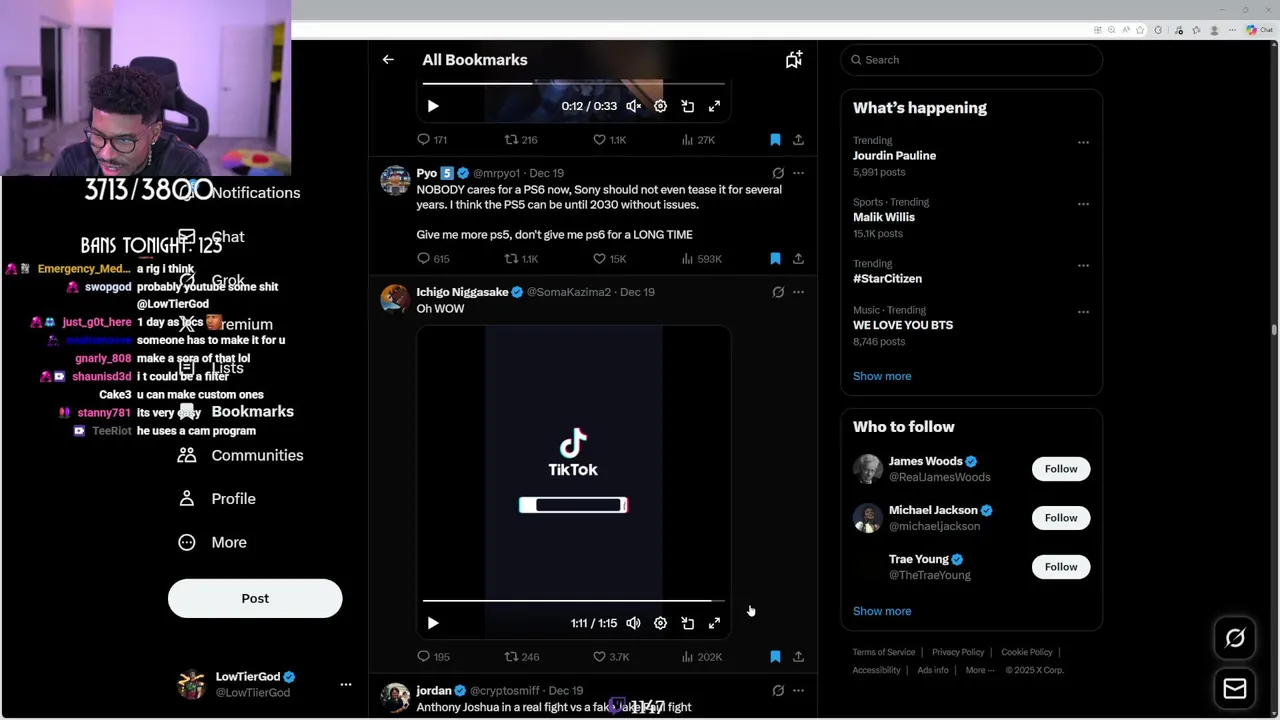Screen dimensions: 1280x720
Task: Open the Messages envelope floating button
Action: click(1235, 688)
